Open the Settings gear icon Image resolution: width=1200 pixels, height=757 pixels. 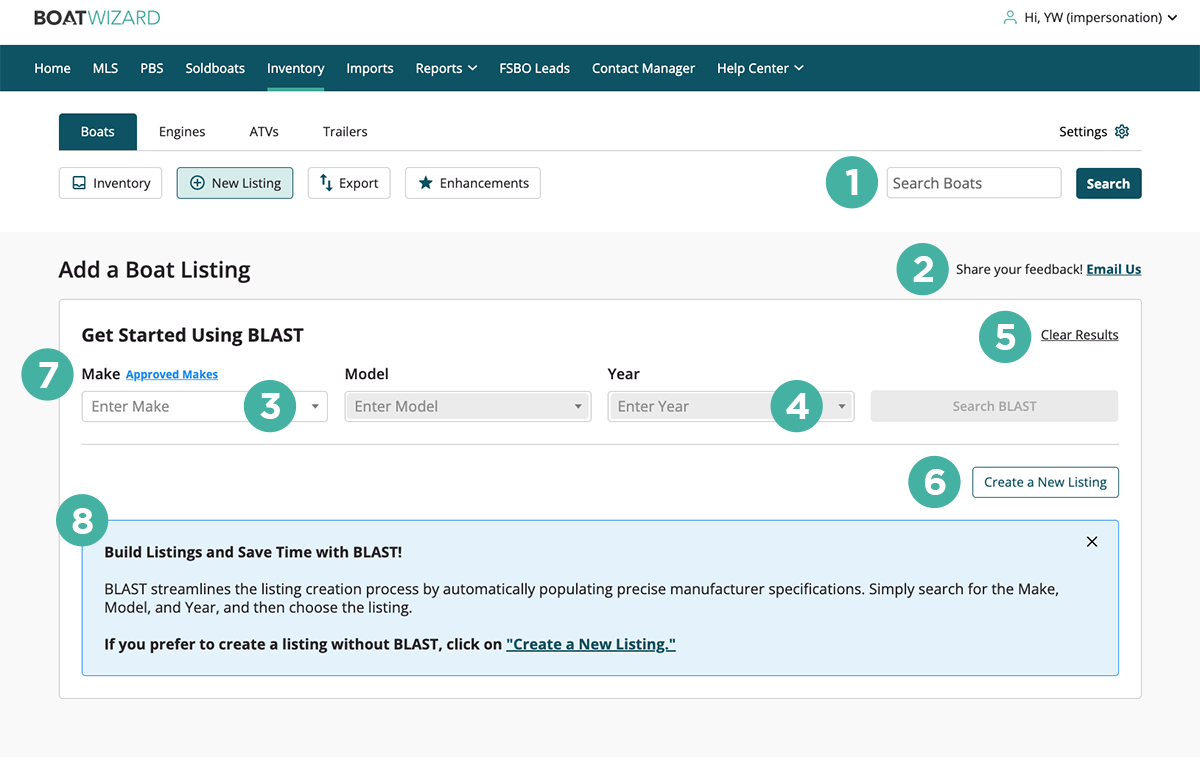click(1122, 131)
